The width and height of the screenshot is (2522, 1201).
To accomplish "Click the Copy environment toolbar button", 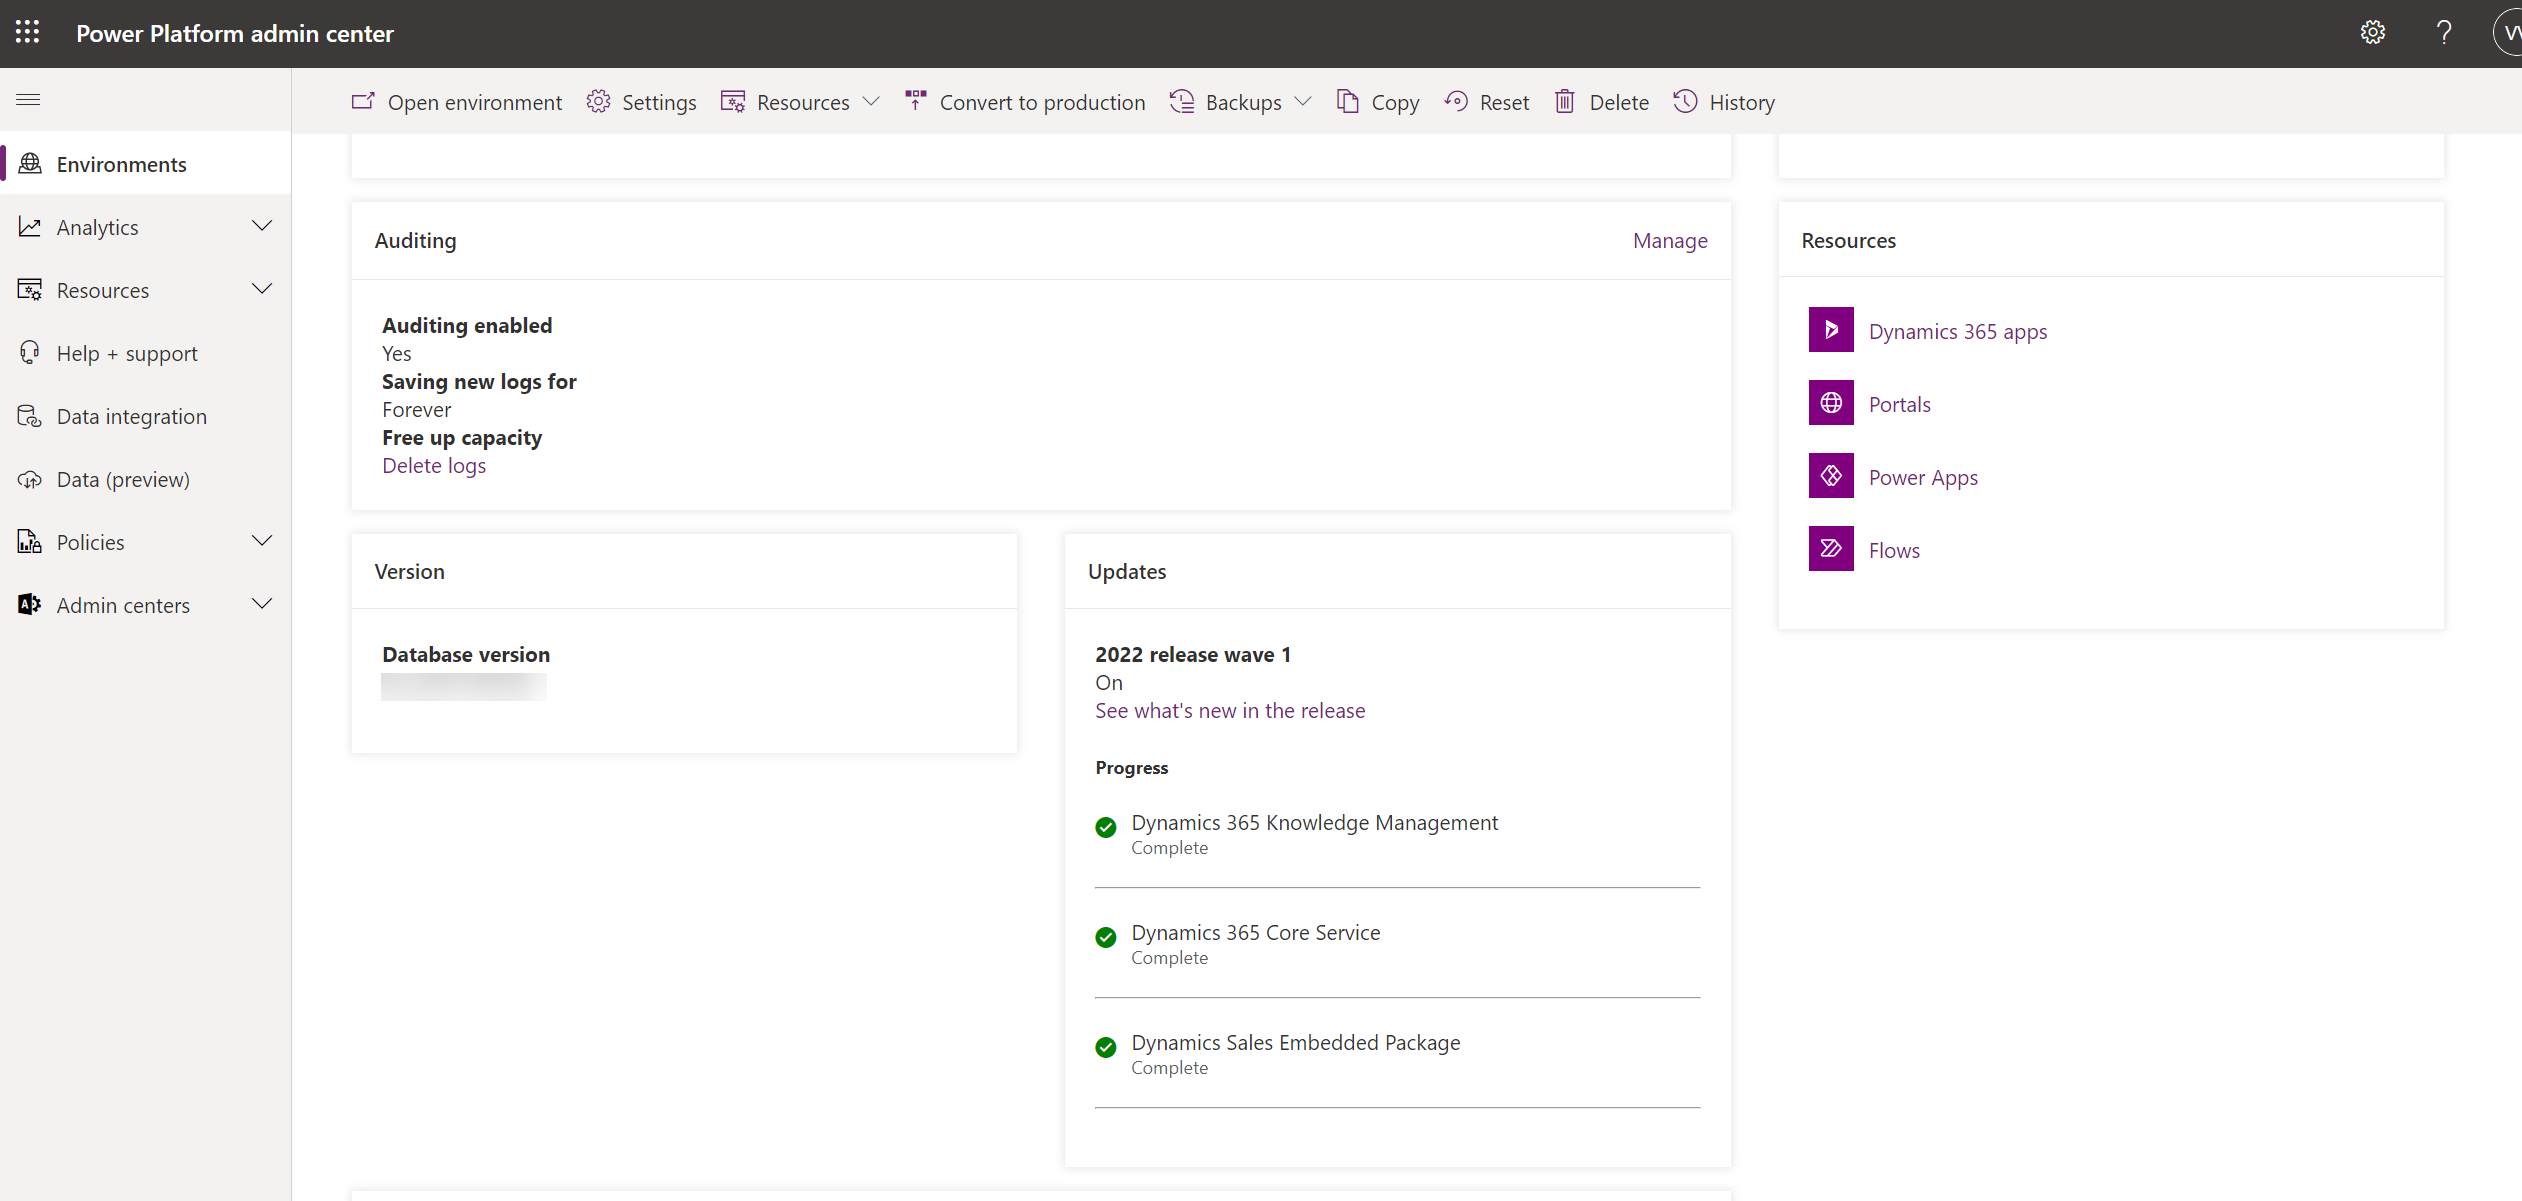I will 1378,102.
